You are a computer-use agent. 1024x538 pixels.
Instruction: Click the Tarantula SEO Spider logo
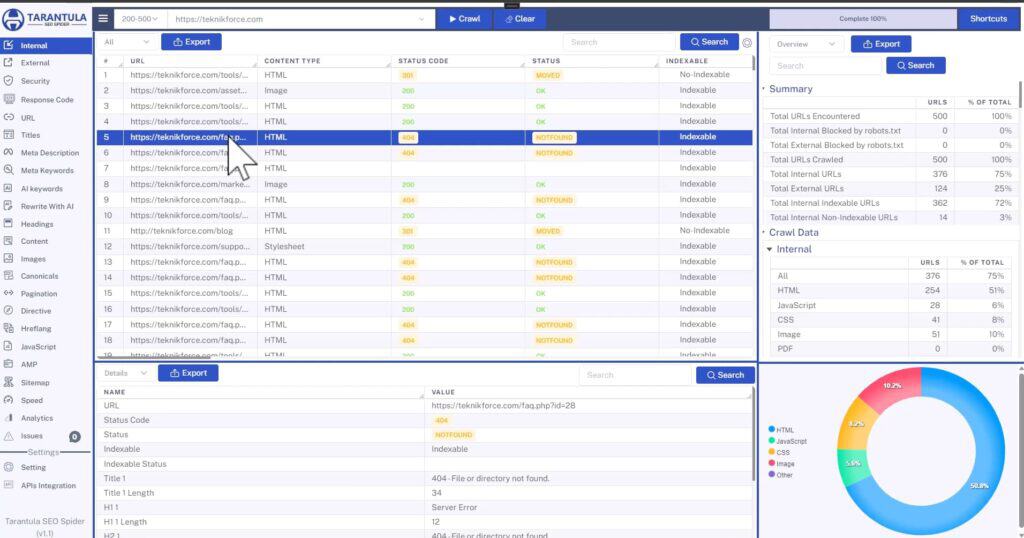tap(45, 19)
